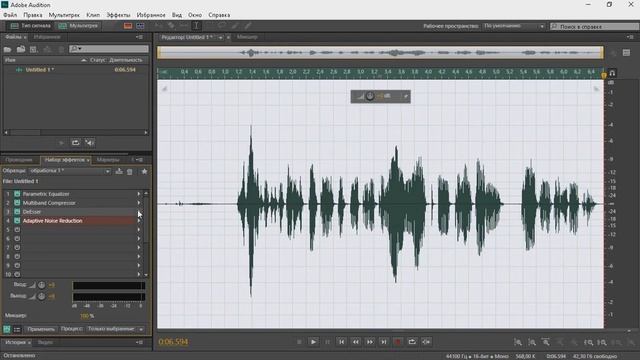Toggle power button of effect slot 5
The width and height of the screenshot is (640, 360).
pos(17,230)
